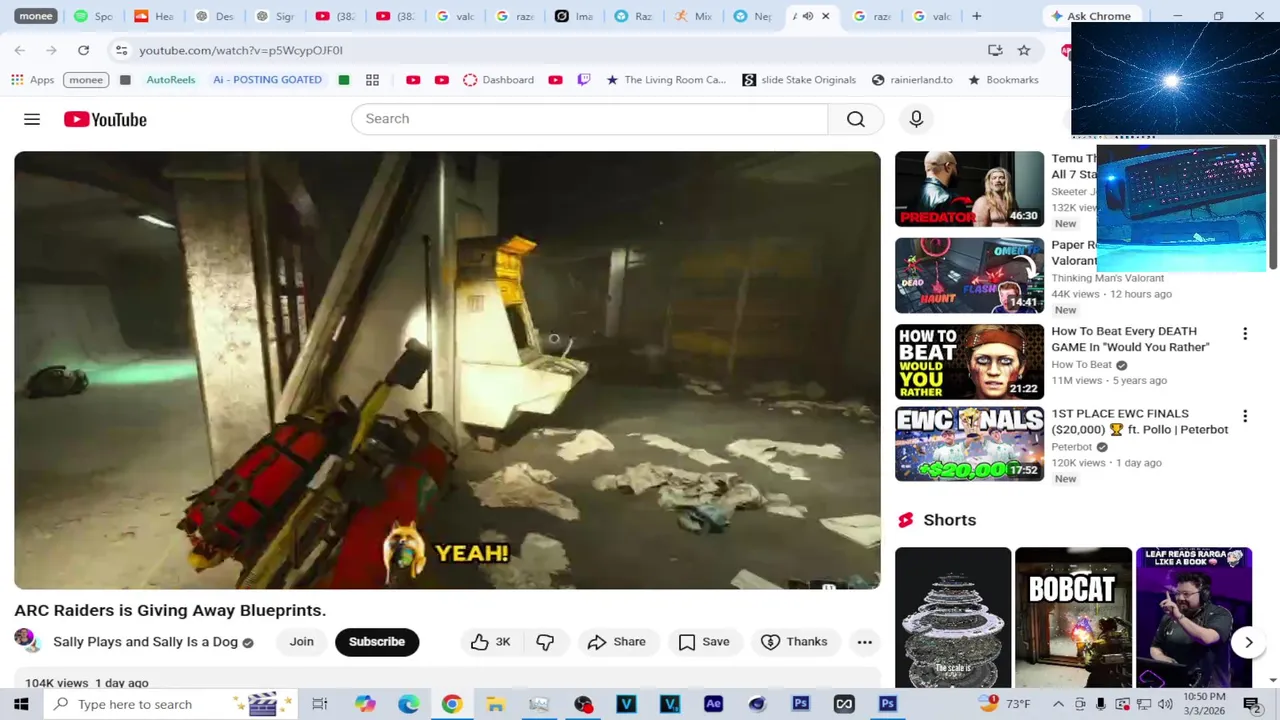Image resolution: width=1280 pixels, height=720 pixels.
Task: Switch to the 'Ima' tab
Action: [x=573, y=16]
